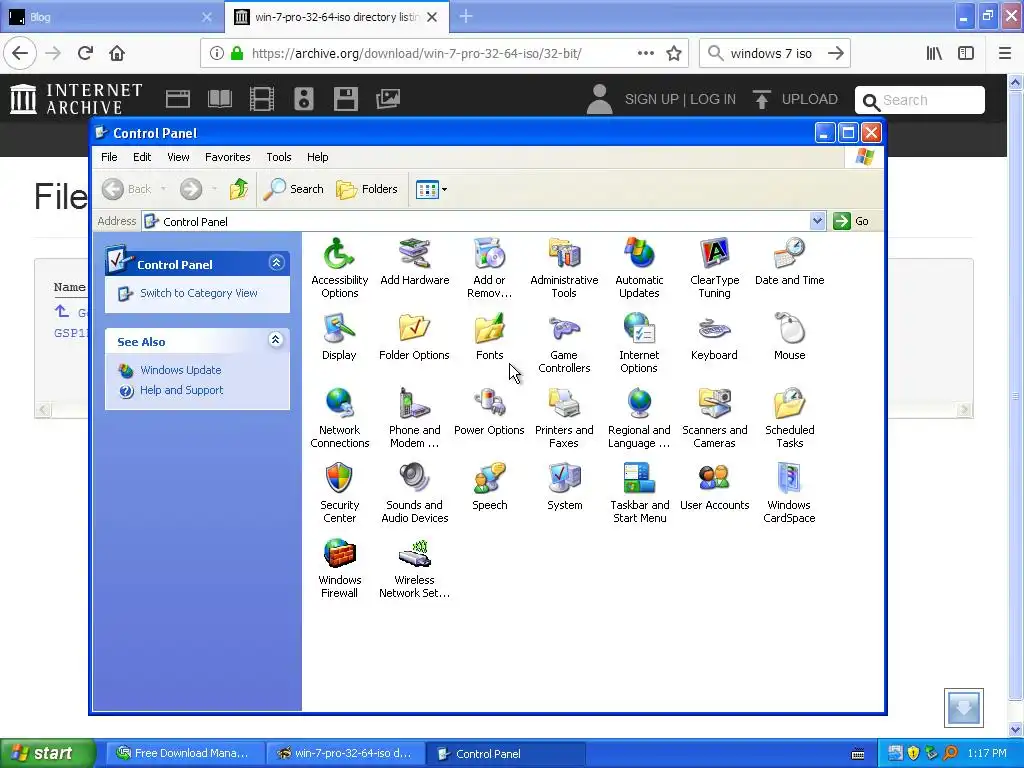Open Keyboard settings icon
1024x768 pixels.
tap(714, 337)
